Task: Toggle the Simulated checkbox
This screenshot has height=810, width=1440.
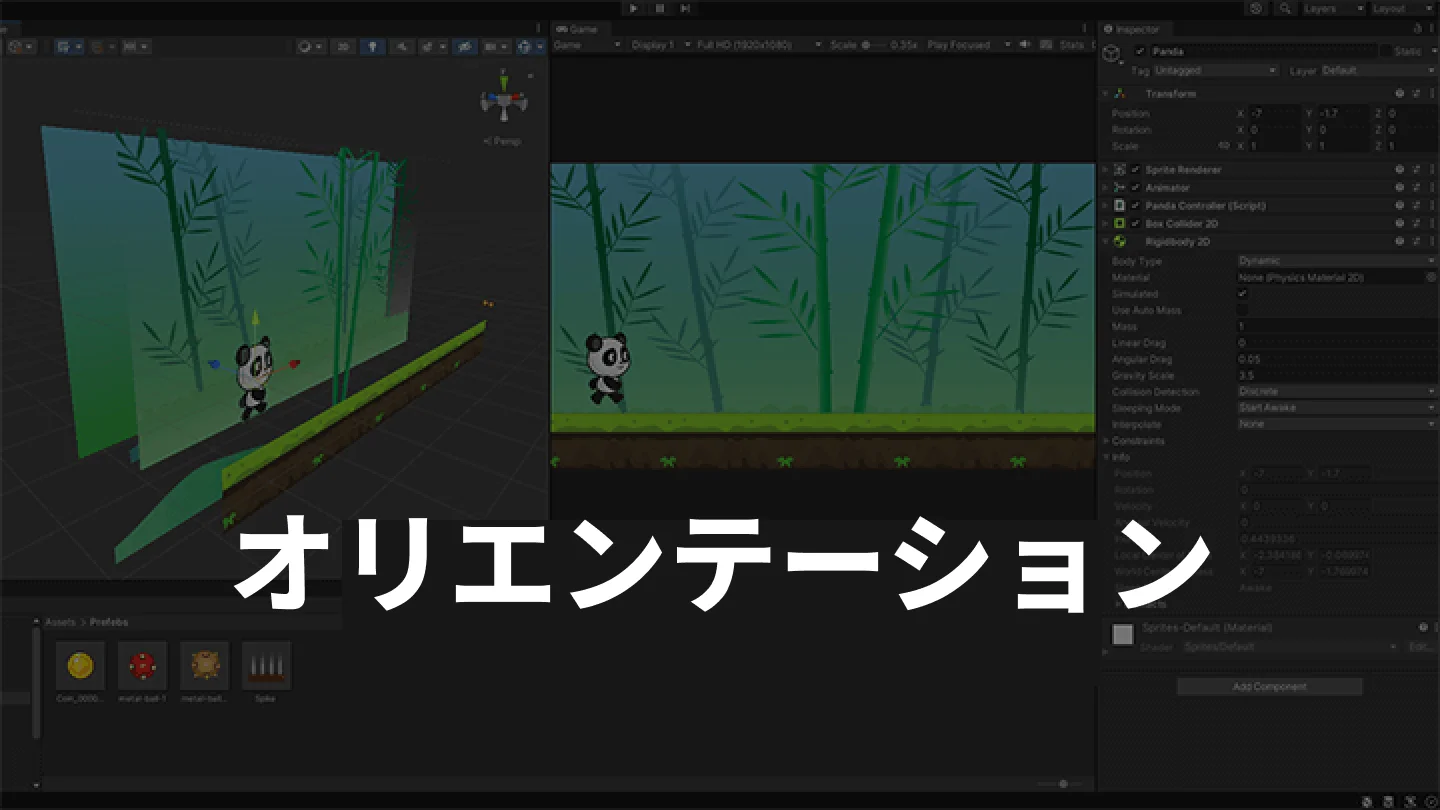Action: [1243, 294]
